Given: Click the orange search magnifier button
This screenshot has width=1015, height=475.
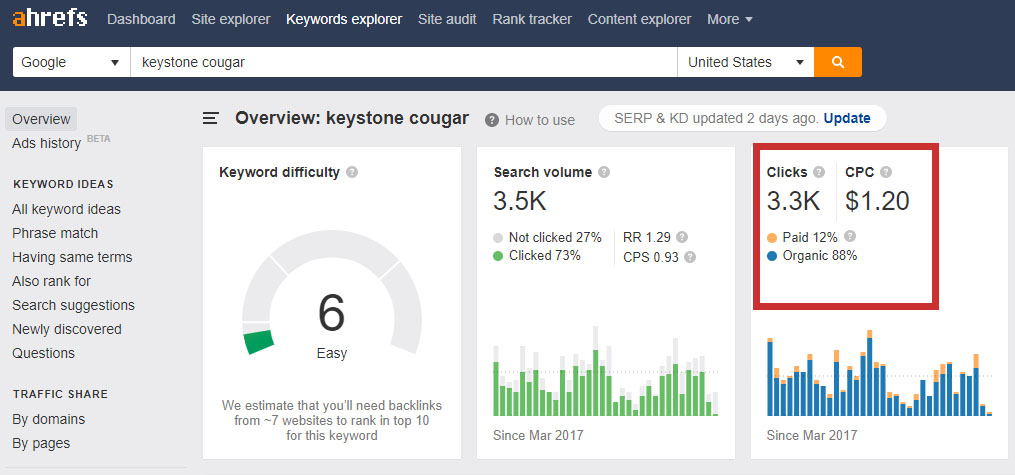Looking at the screenshot, I should pos(838,62).
